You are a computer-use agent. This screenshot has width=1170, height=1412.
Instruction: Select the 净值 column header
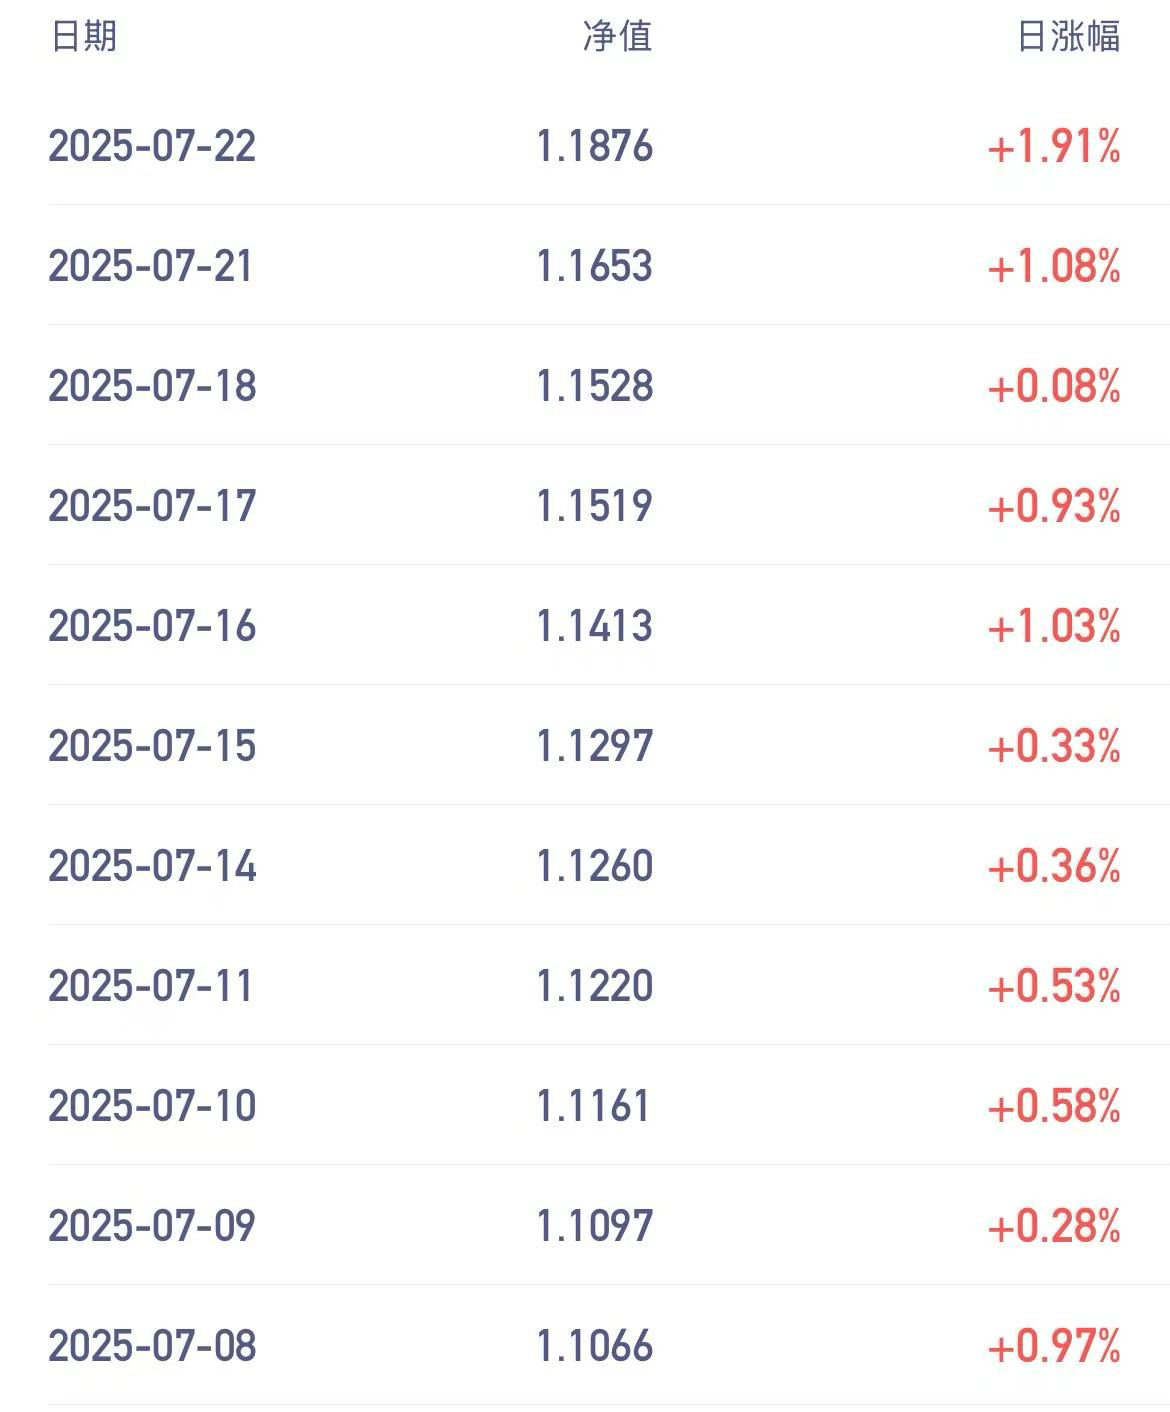click(617, 37)
